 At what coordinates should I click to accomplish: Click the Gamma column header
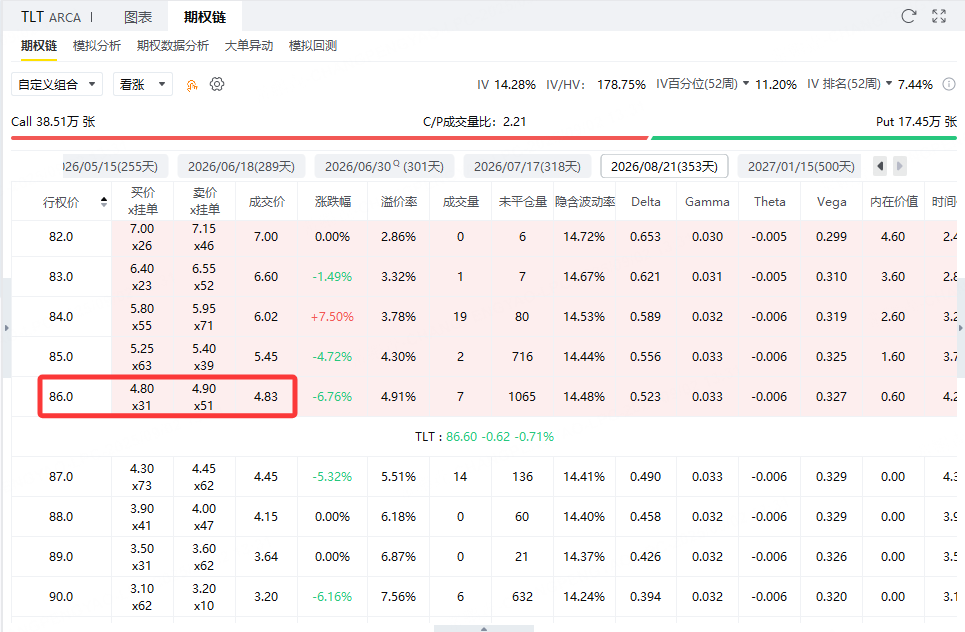click(x=707, y=201)
